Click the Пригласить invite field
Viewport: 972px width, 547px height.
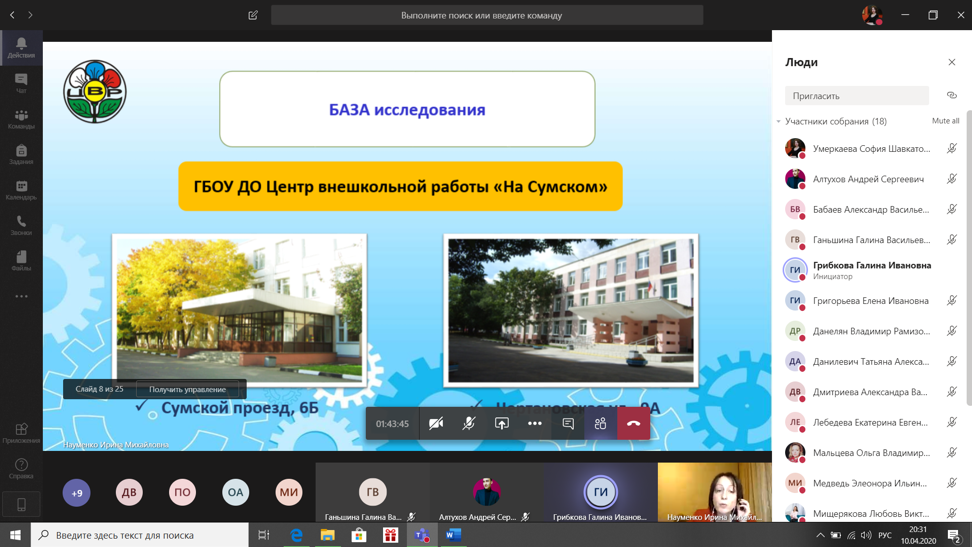[857, 96]
